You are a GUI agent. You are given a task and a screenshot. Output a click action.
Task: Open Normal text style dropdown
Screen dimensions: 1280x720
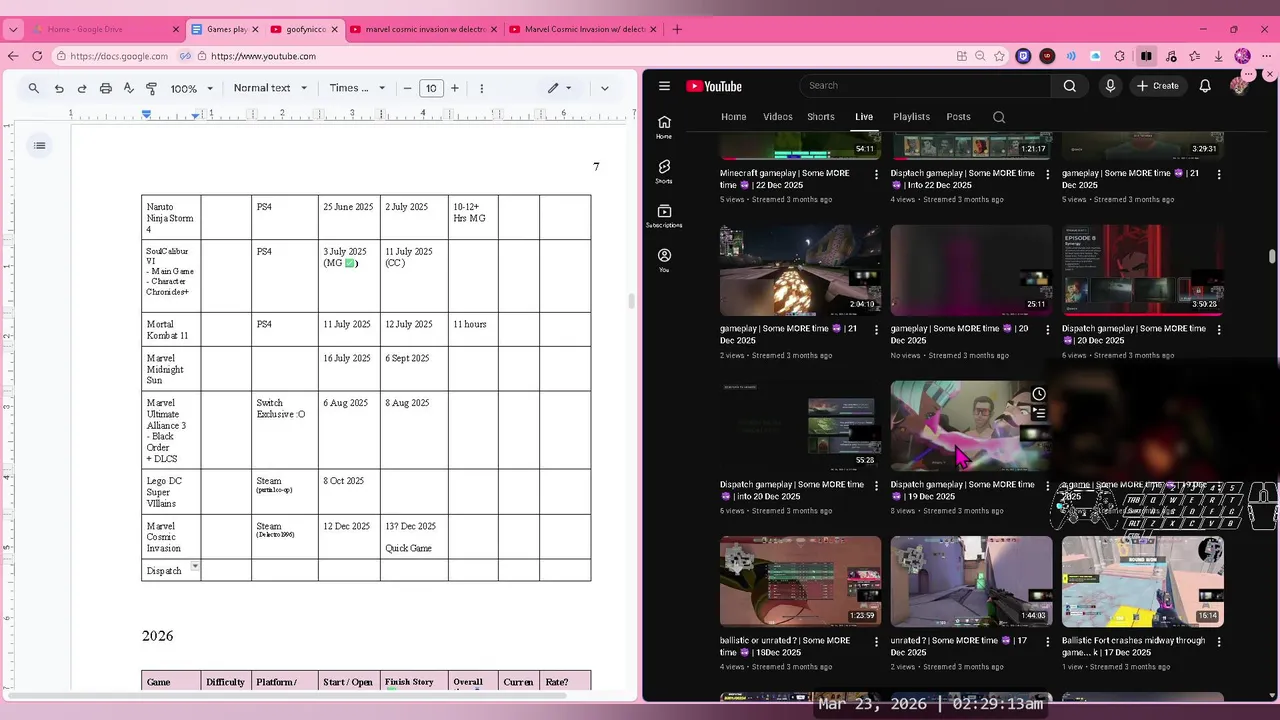pos(268,88)
